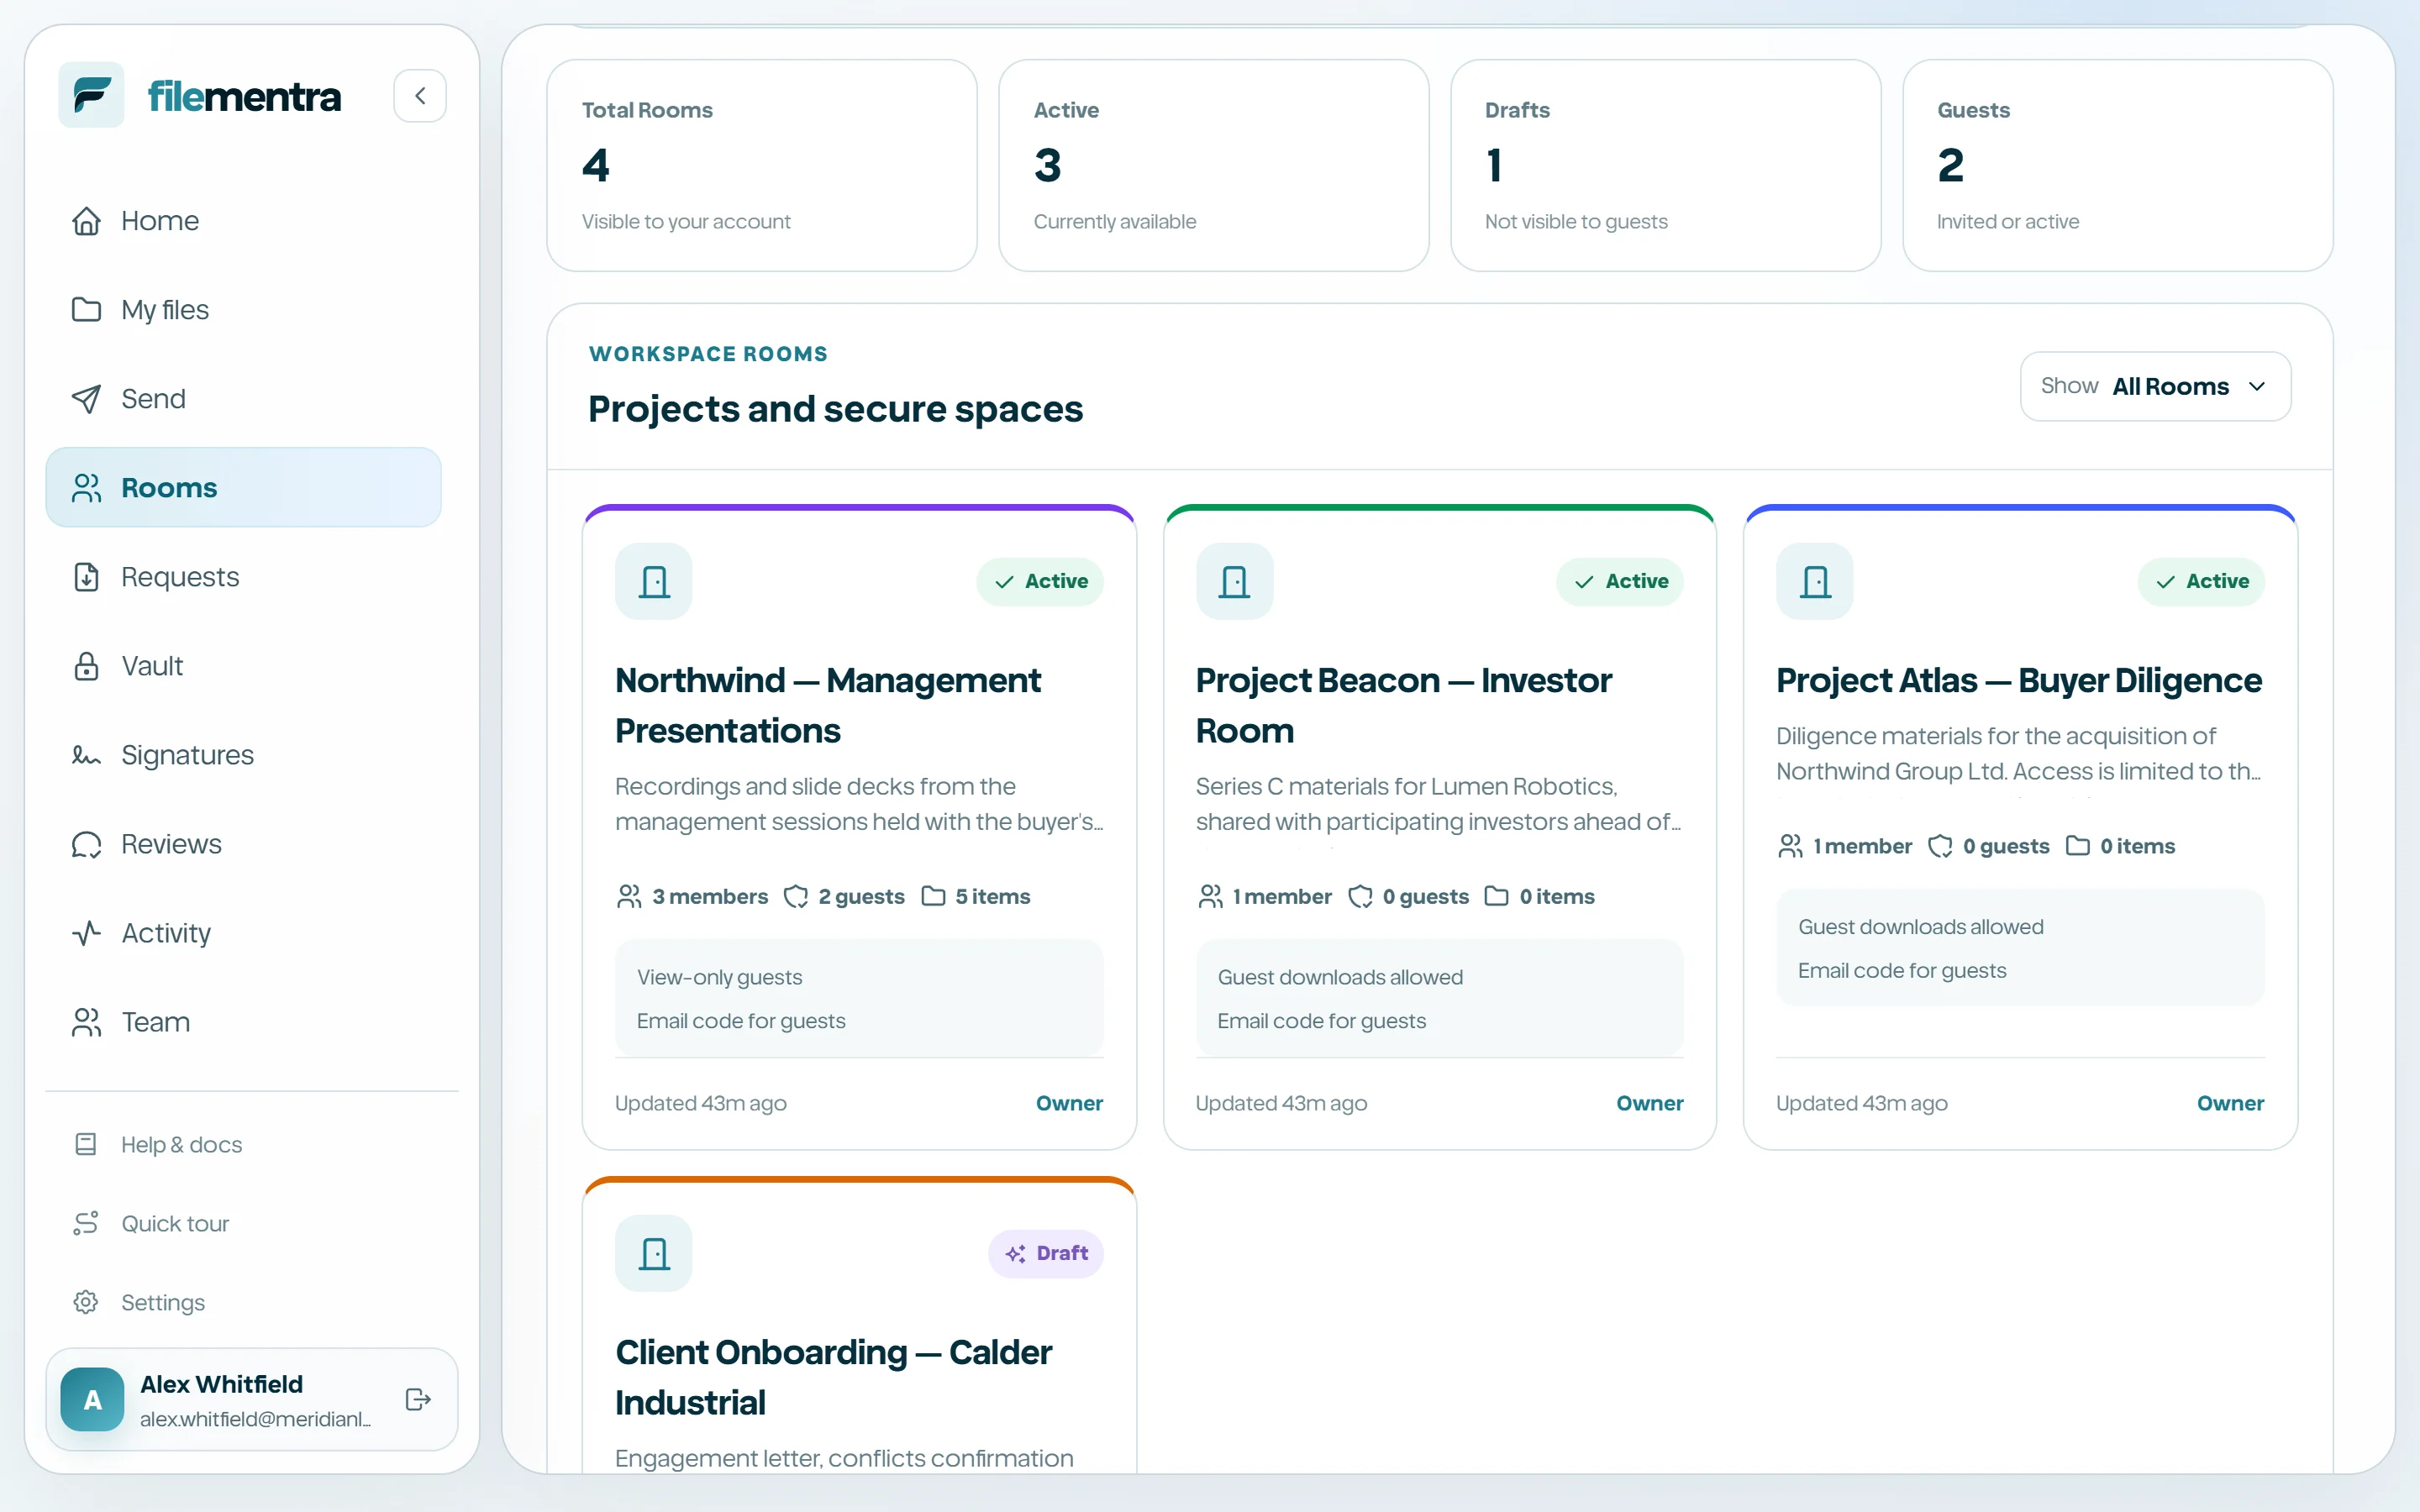Viewport: 2420px width, 1512px height.
Task: Click the My files folder icon
Action: 87,310
